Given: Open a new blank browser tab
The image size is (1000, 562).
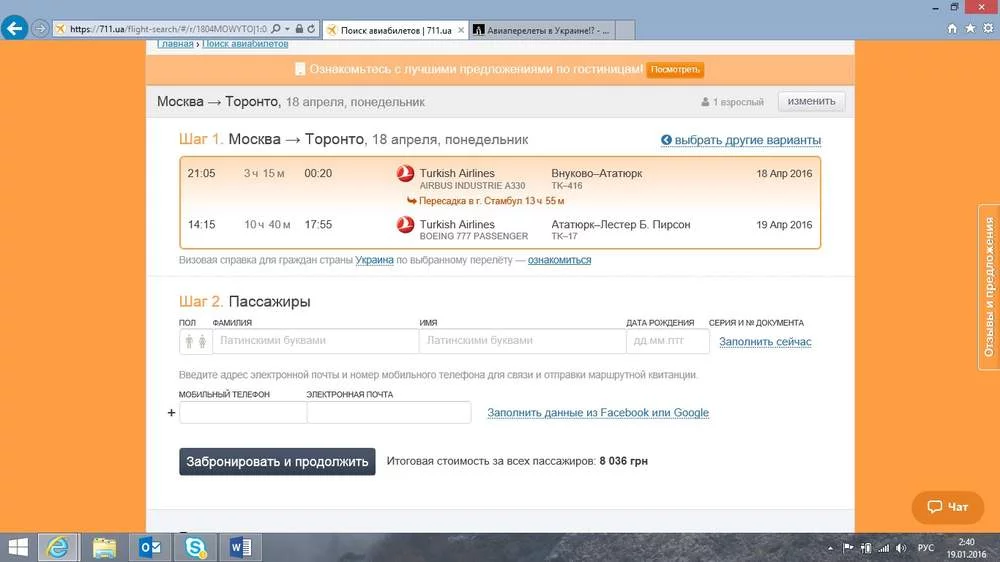Looking at the screenshot, I should click(625, 30).
